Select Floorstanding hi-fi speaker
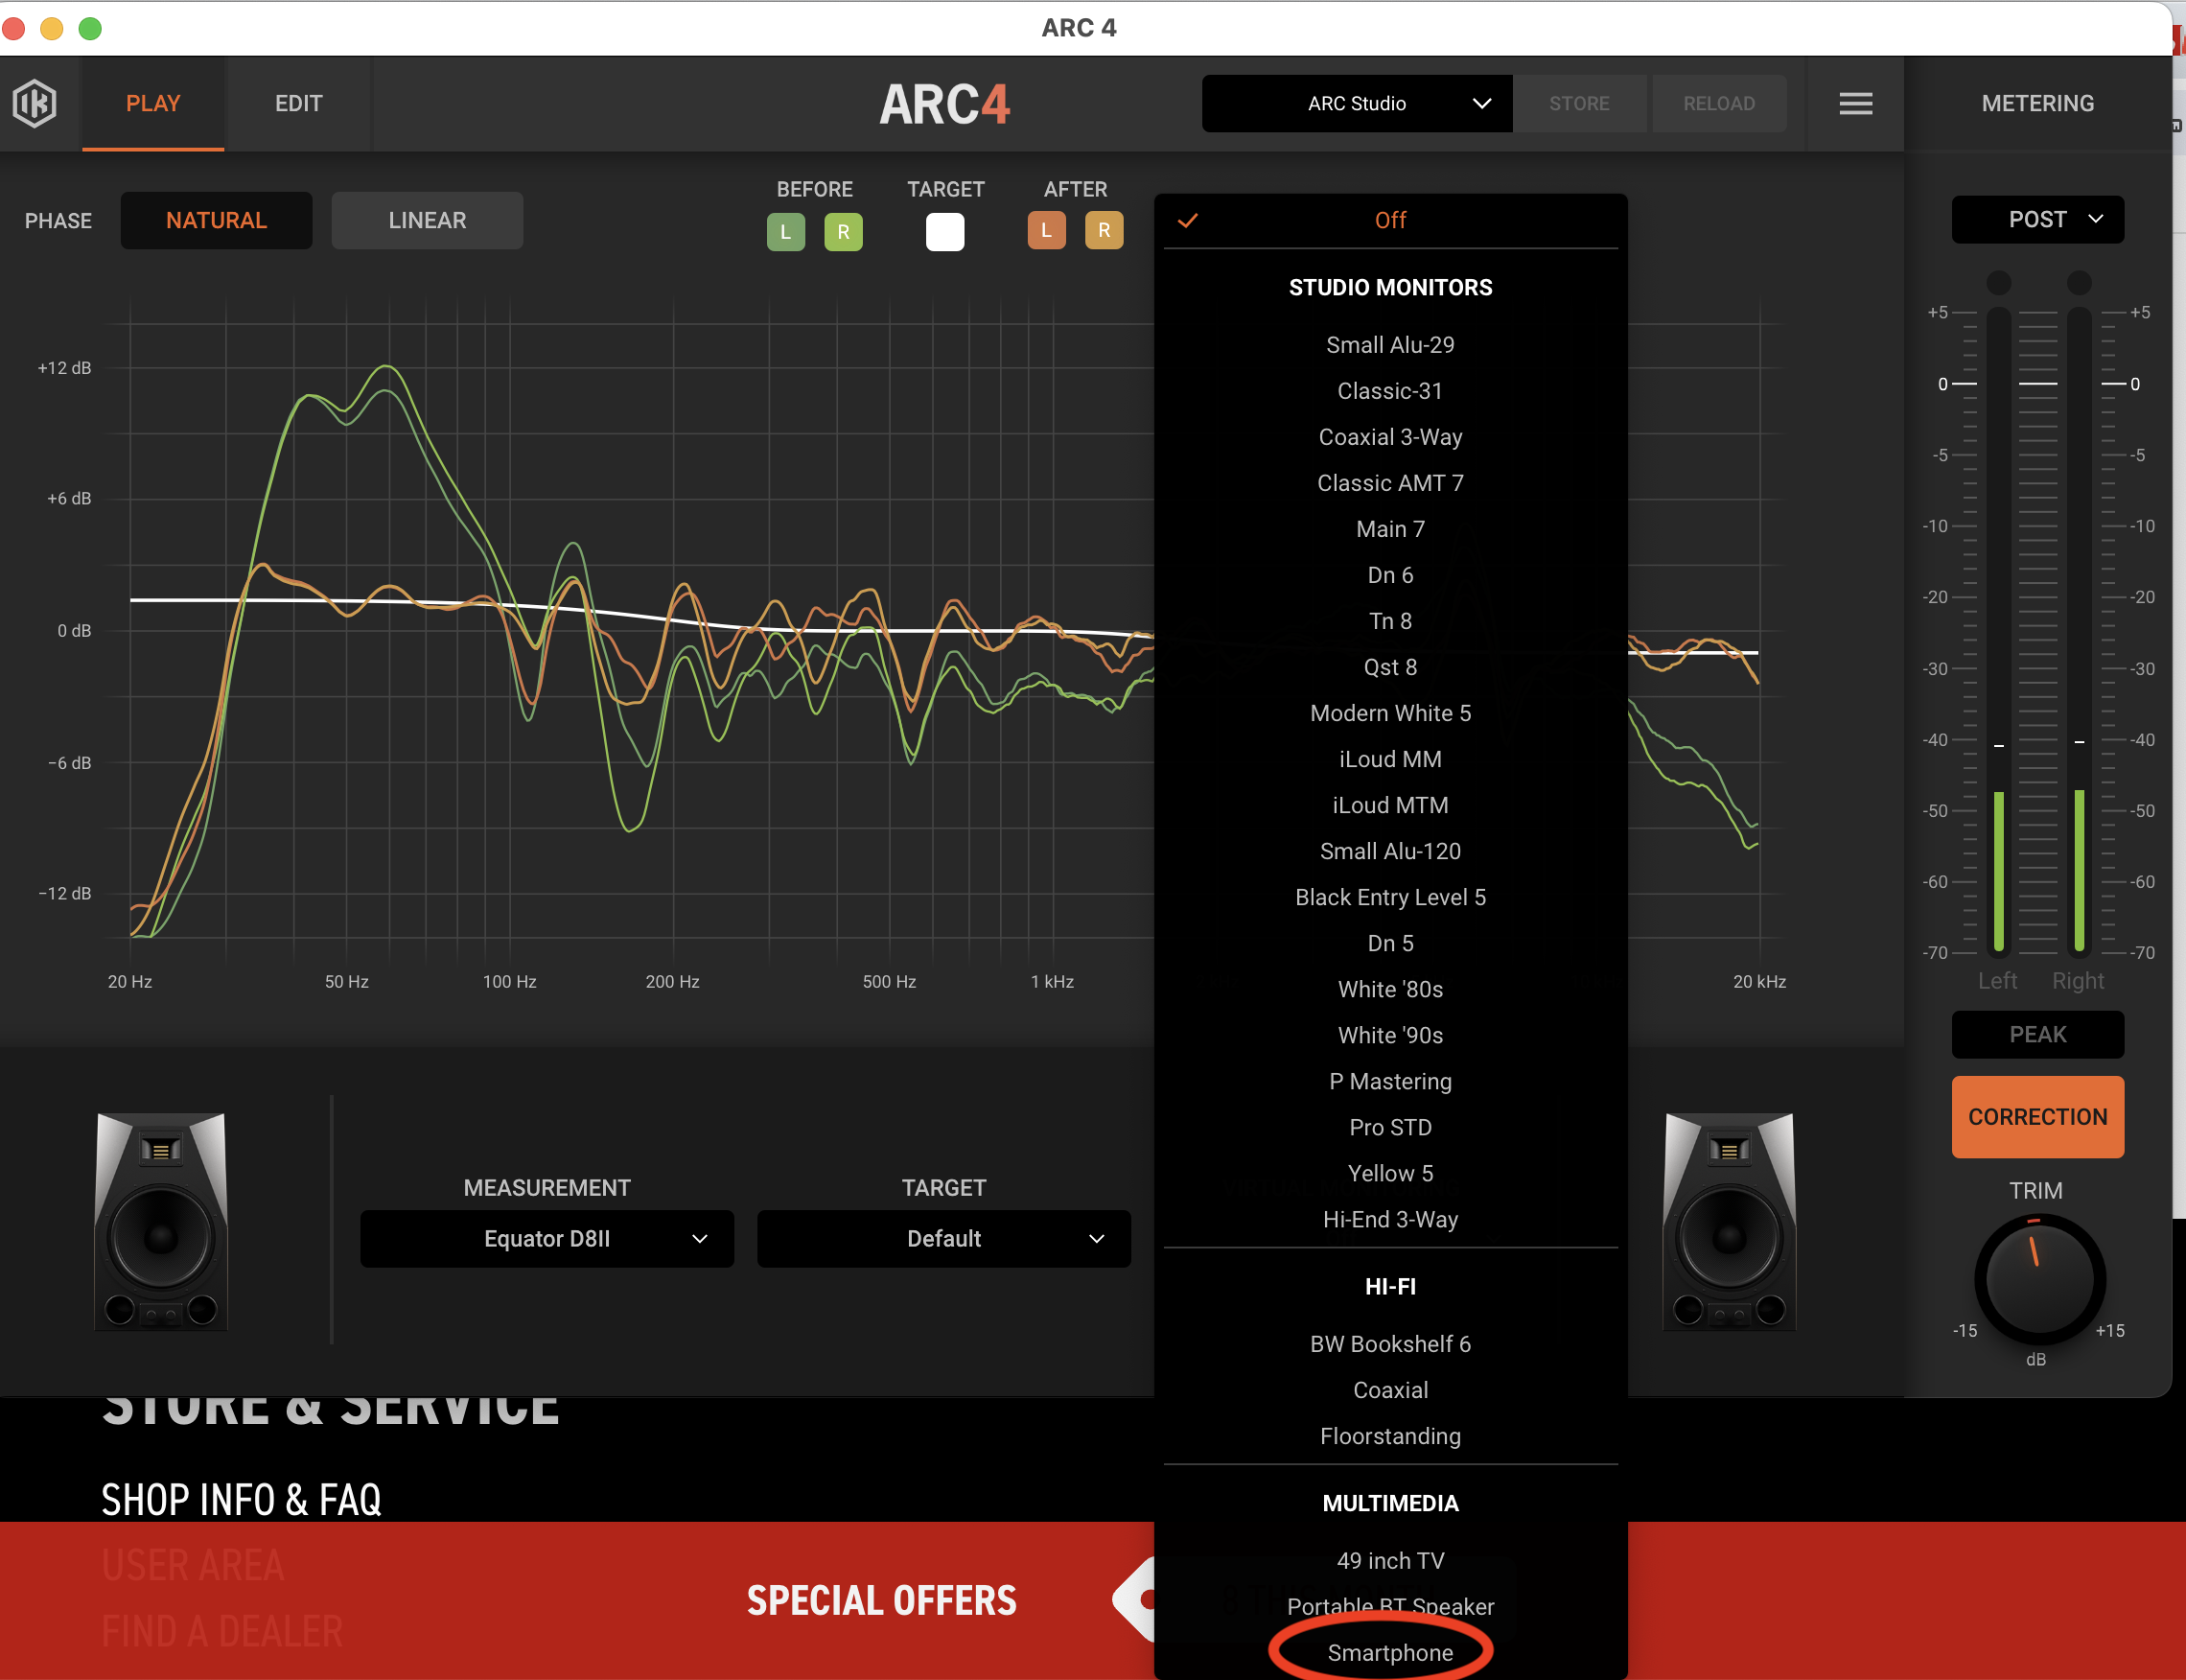Screen dimensions: 2186x1680 (1390, 1436)
